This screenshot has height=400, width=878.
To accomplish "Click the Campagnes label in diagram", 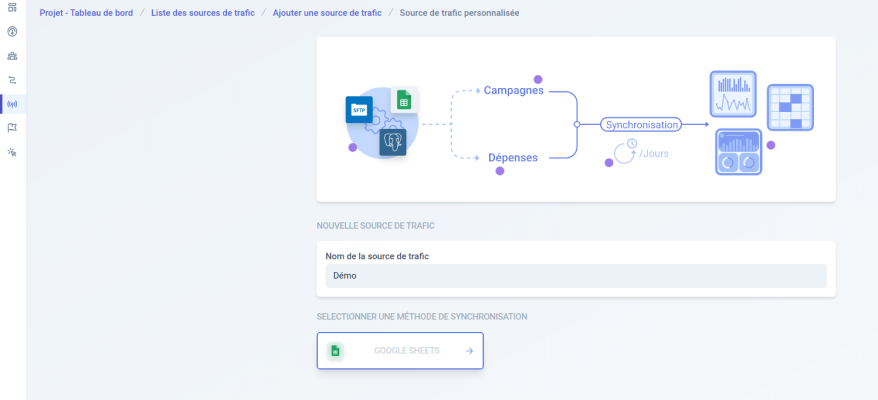I will (x=513, y=90).
